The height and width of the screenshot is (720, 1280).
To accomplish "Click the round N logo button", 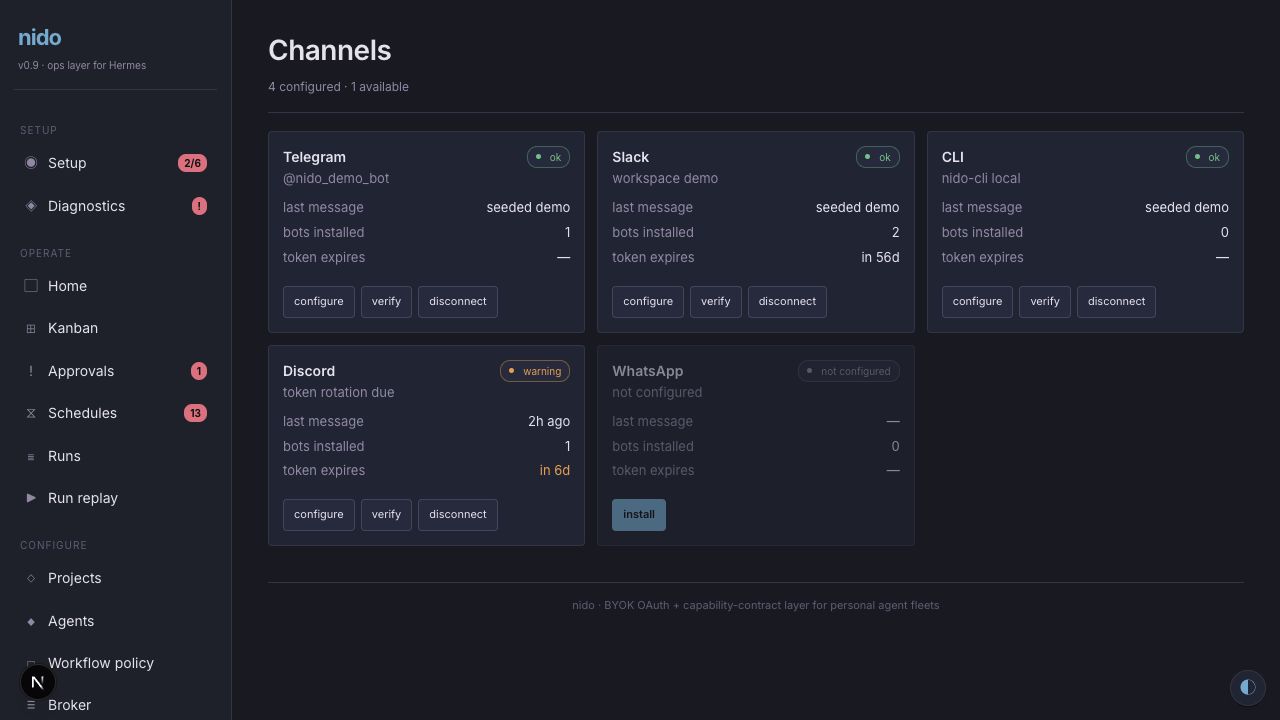I will point(38,682).
